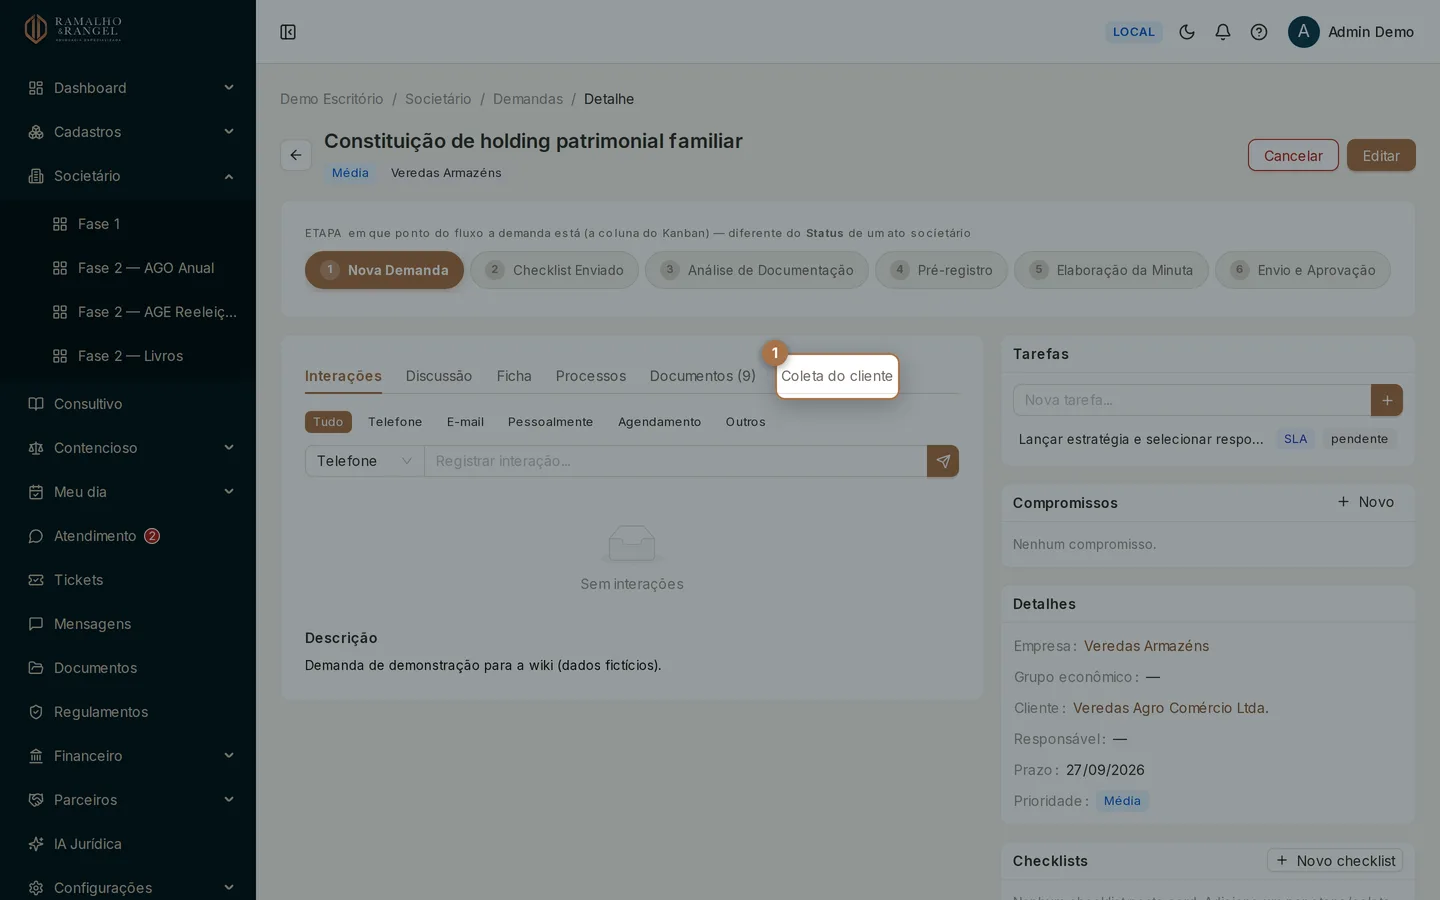The width and height of the screenshot is (1440, 900).
Task: Click the Cancelar button
Action: pos(1293,155)
